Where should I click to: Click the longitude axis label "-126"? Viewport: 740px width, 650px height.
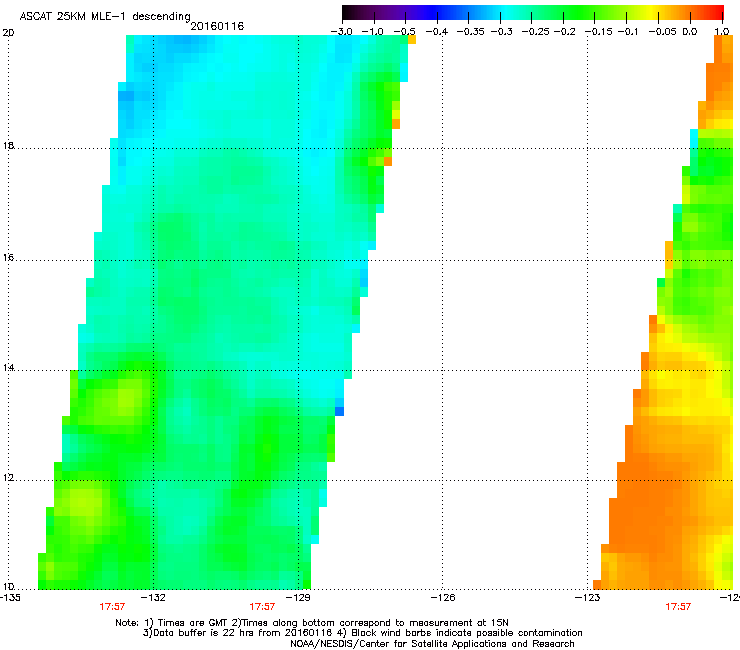click(x=443, y=598)
